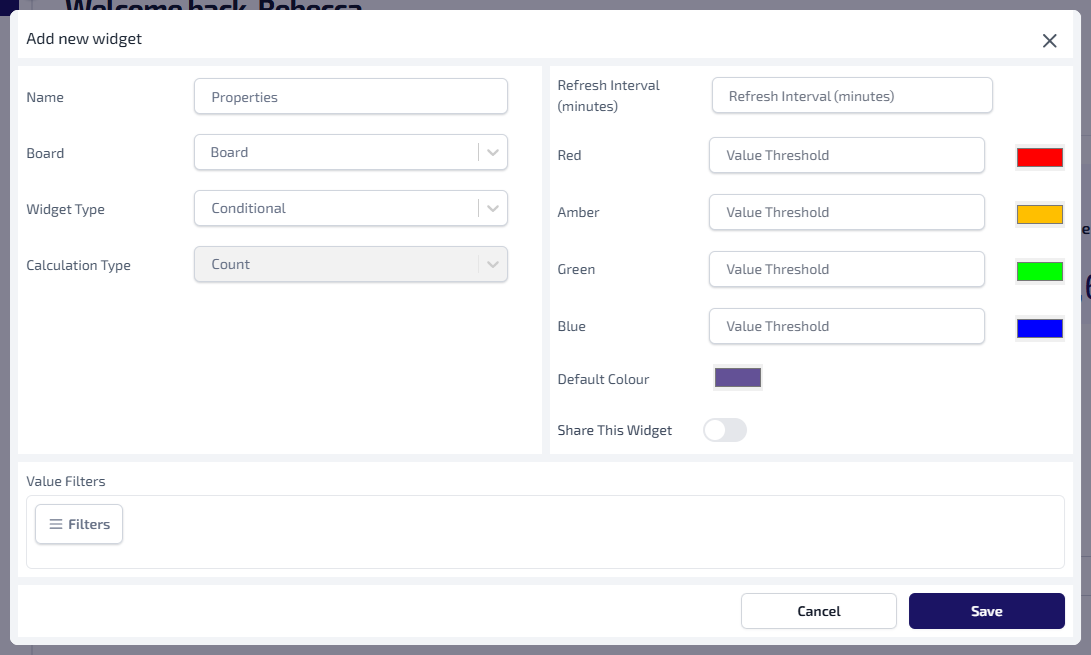
Task: Open the Calculation Type Count dropdown
Action: pyautogui.click(x=350, y=265)
